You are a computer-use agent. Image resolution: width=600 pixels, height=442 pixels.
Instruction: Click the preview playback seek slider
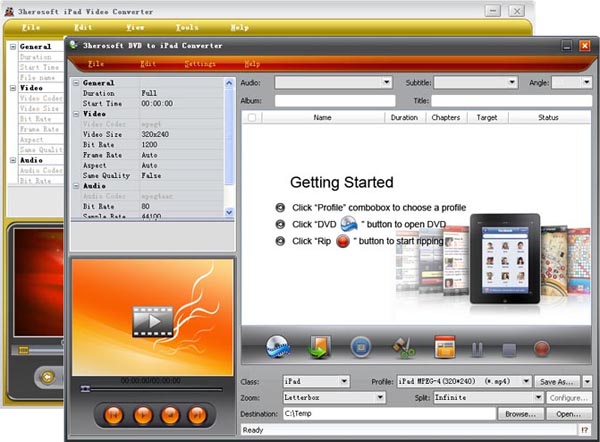pyautogui.click(x=150, y=388)
